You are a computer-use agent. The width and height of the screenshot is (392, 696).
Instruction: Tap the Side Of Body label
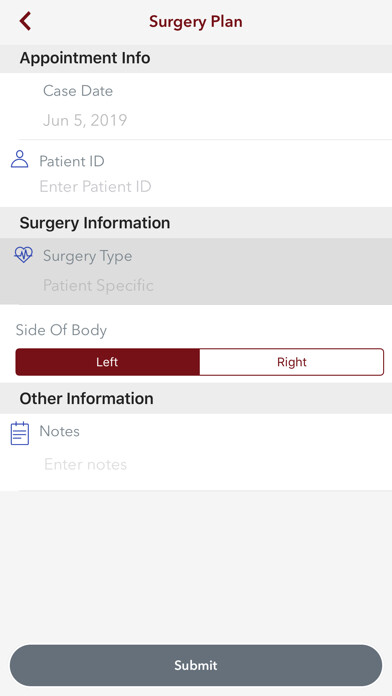click(61, 330)
